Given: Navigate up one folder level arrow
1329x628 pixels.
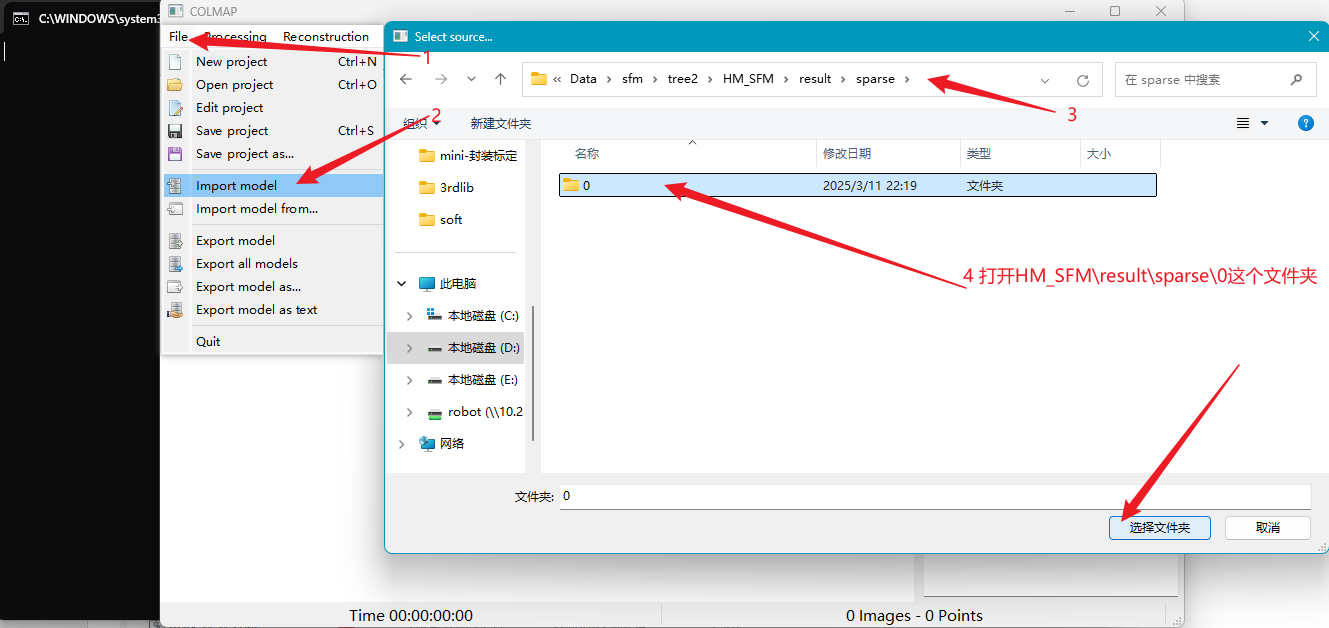Looking at the screenshot, I should [x=501, y=79].
